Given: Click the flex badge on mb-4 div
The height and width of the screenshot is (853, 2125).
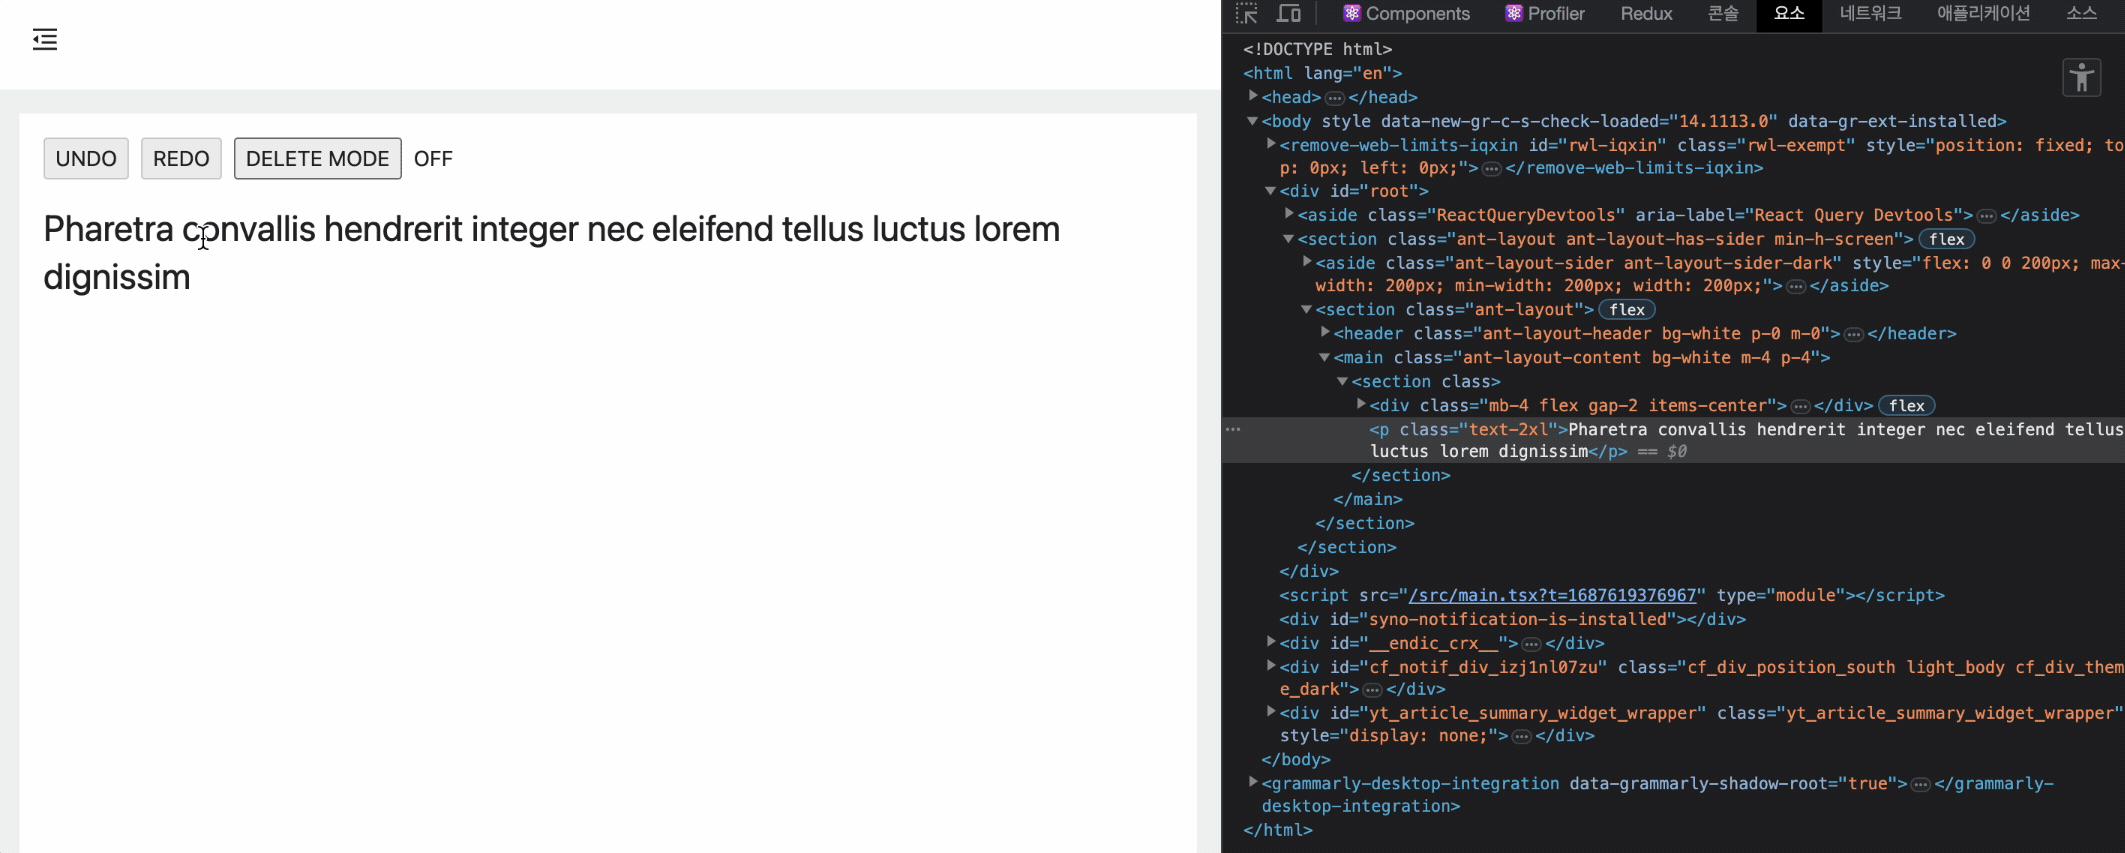Looking at the screenshot, I should click(x=1906, y=406).
